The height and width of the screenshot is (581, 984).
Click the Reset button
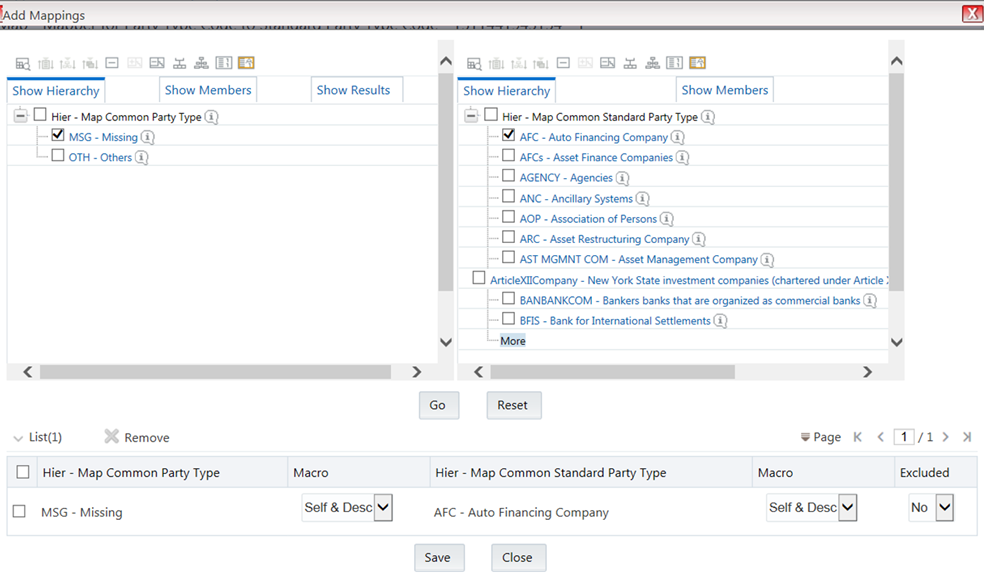click(x=513, y=405)
